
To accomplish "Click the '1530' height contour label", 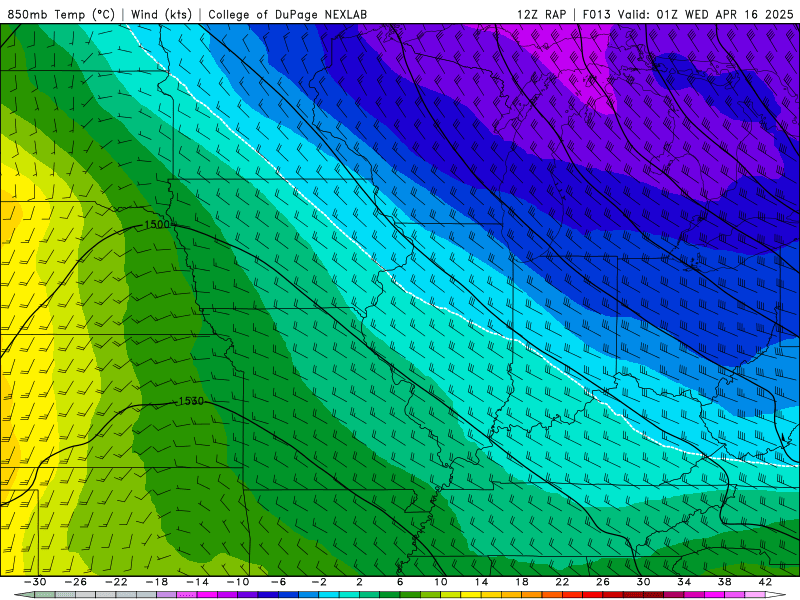I will coord(191,402).
